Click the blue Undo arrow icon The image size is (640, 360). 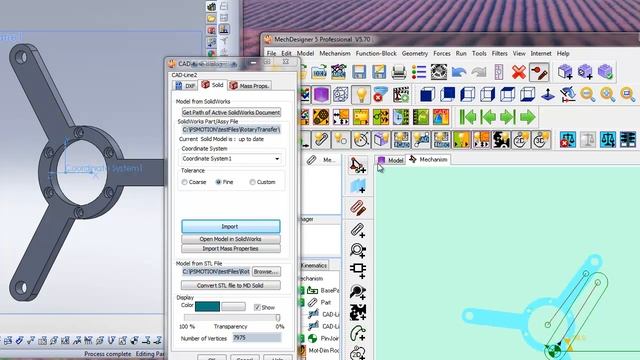click(459, 72)
